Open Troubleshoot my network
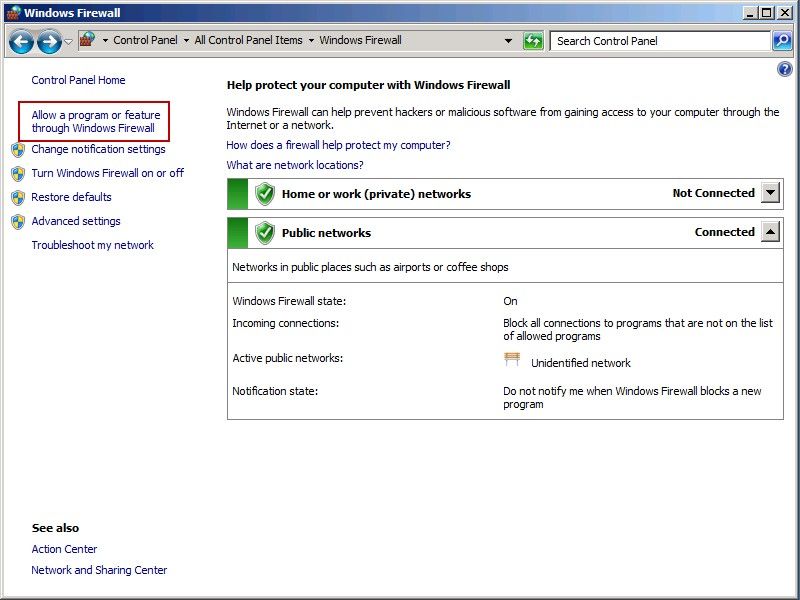The image size is (800, 600). pos(92,245)
